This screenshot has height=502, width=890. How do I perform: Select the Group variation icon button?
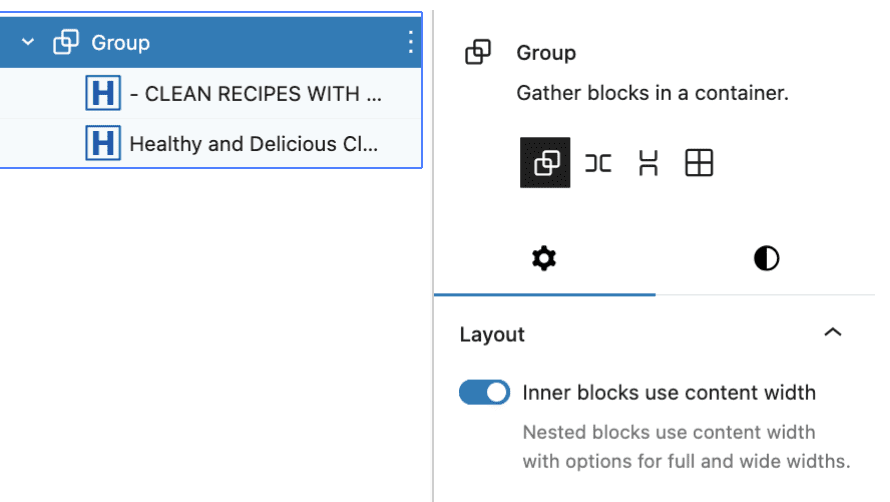coord(545,162)
